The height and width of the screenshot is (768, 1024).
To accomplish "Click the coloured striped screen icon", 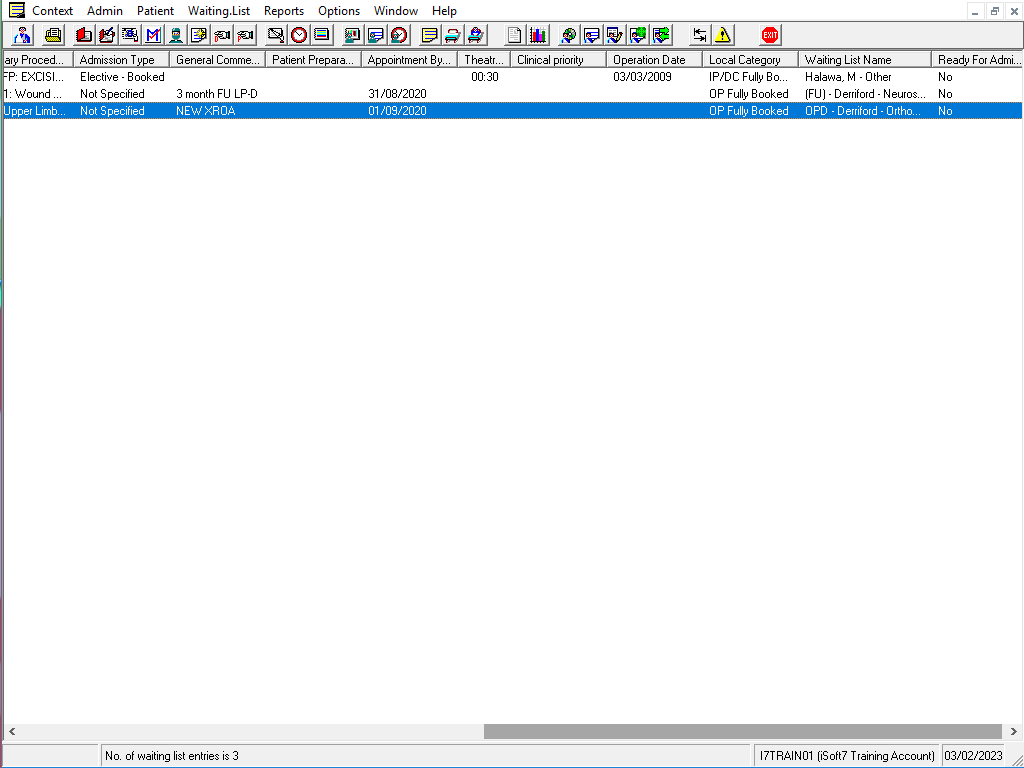I will pyautogui.click(x=322, y=35).
